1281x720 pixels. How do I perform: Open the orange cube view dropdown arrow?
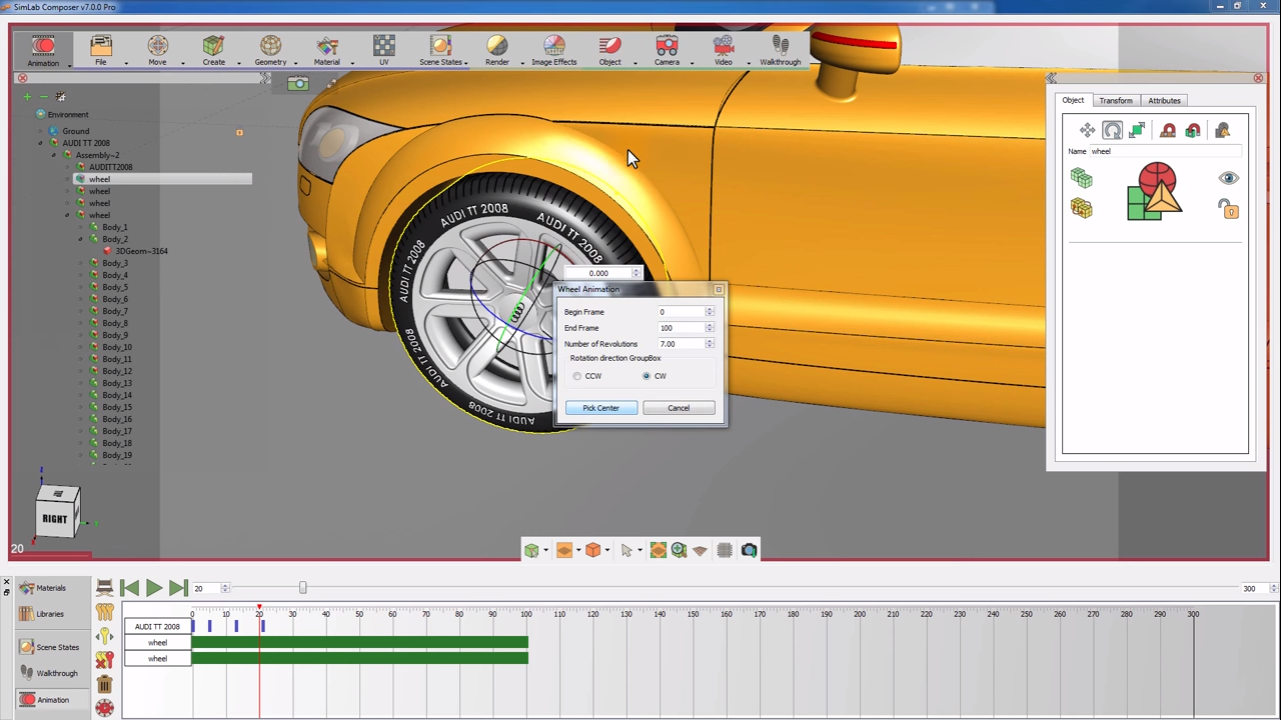click(x=607, y=551)
